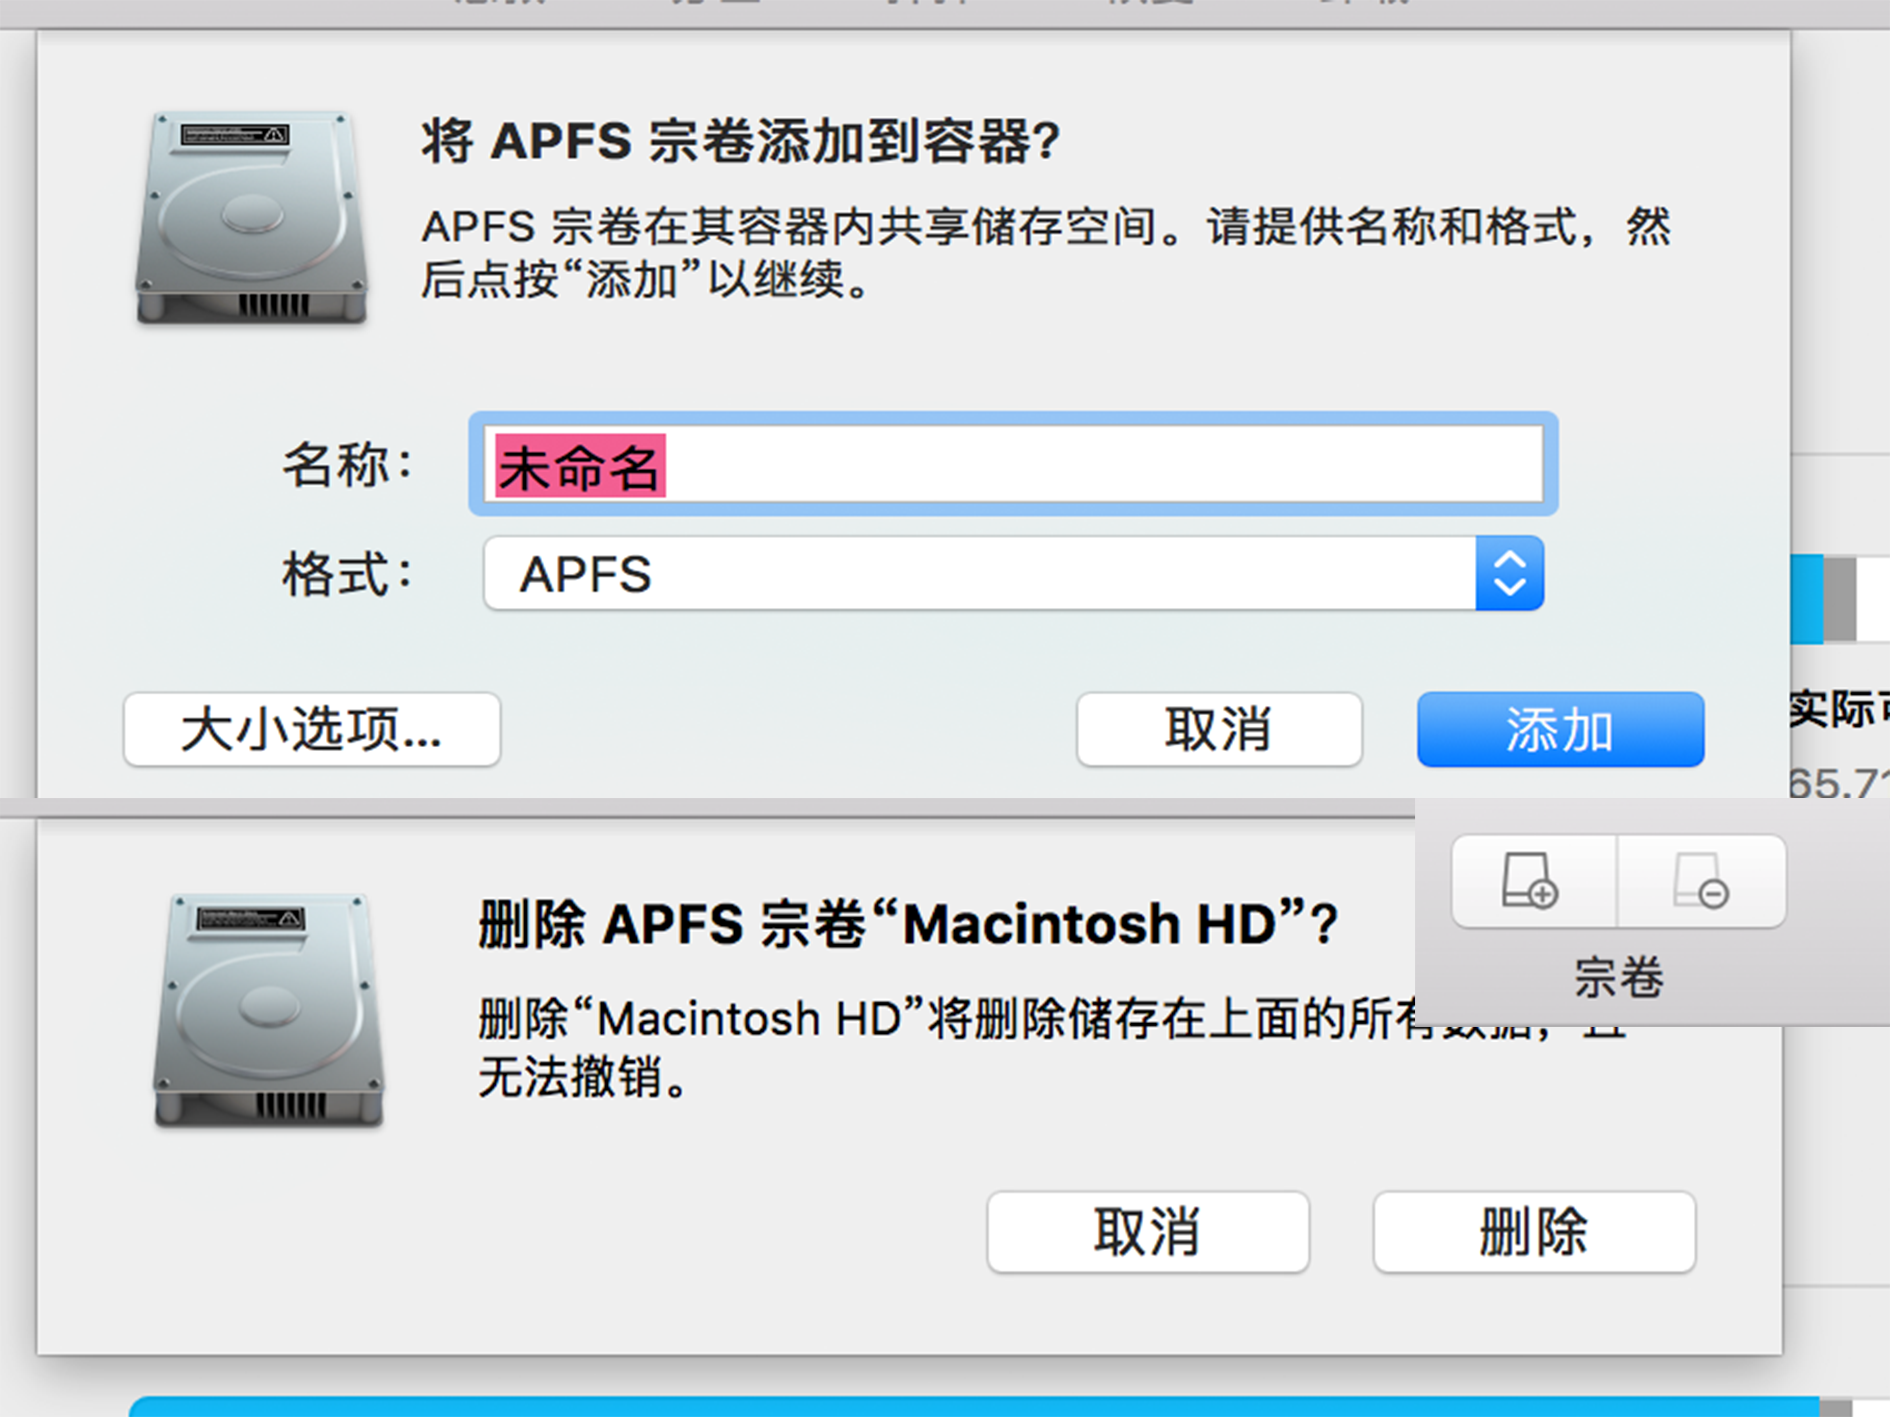Confirm with the 删除 button
The width and height of the screenshot is (1890, 1417).
point(1534,1232)
